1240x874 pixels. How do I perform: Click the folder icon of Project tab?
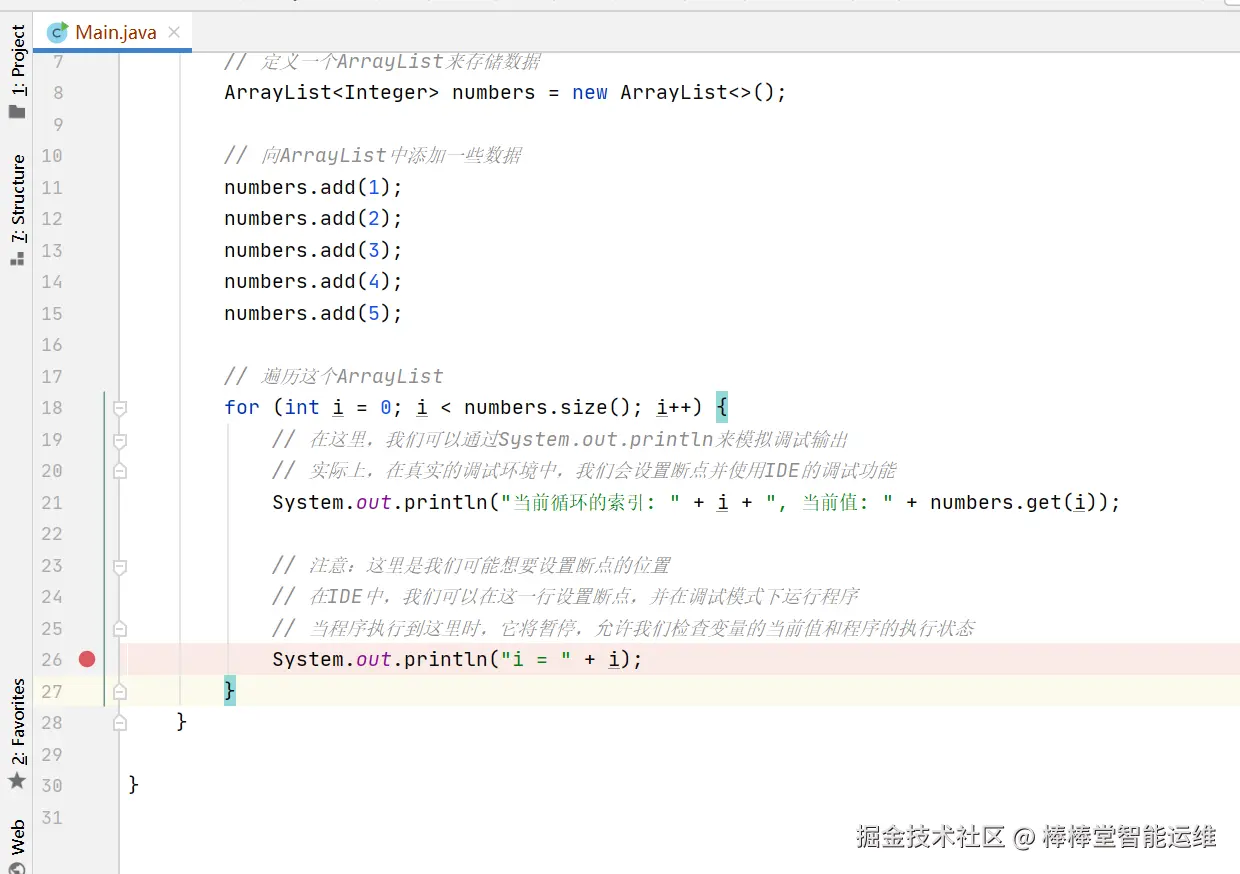pyautogui.click(x=17, y=110)
